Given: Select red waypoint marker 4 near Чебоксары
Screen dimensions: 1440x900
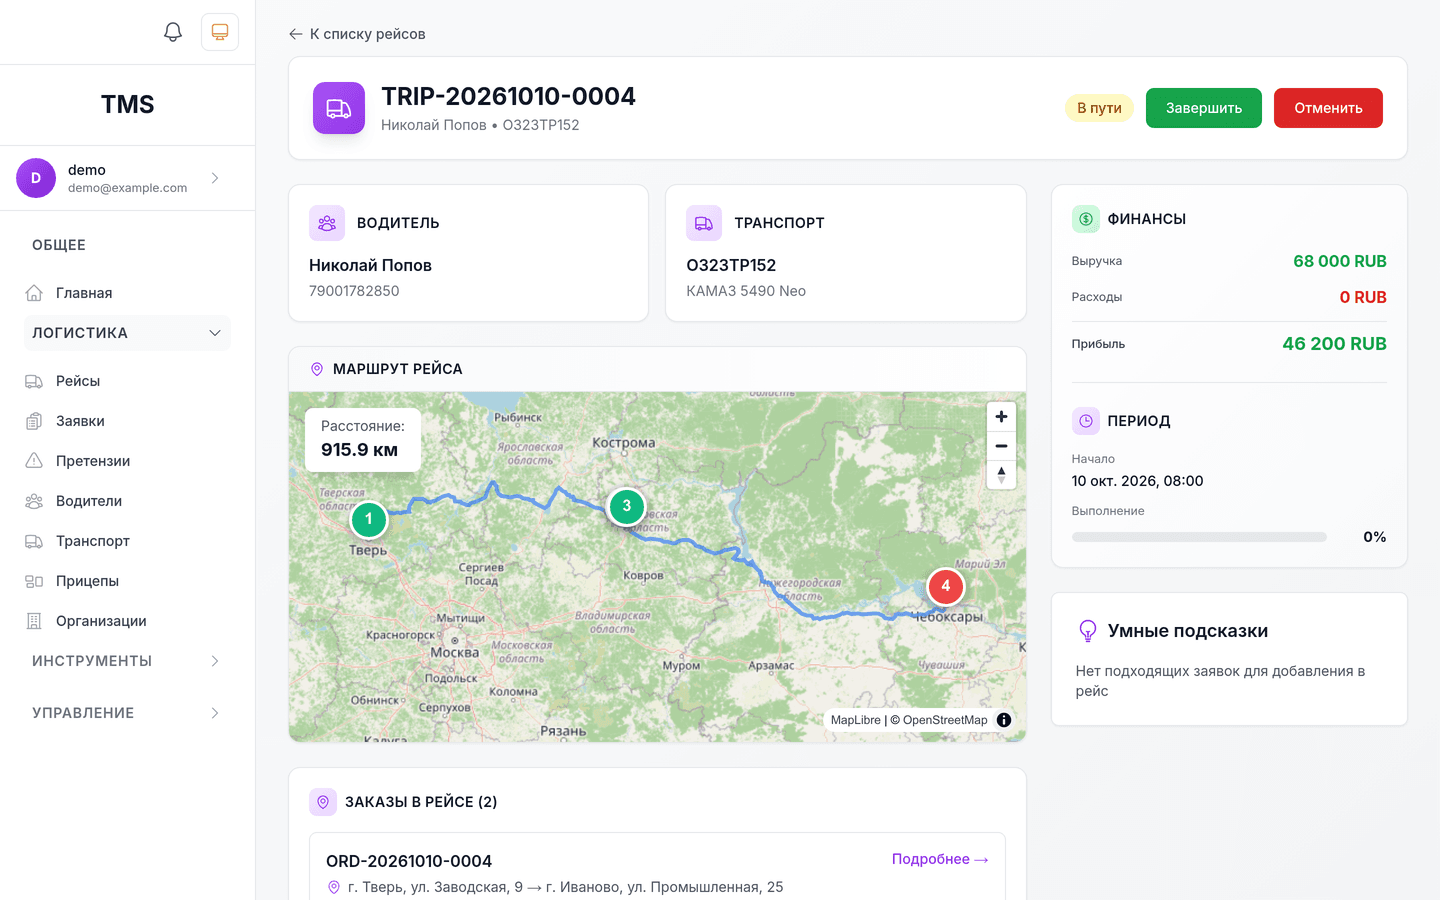Looking at the screenshot, I should click(x=946, y=587).
